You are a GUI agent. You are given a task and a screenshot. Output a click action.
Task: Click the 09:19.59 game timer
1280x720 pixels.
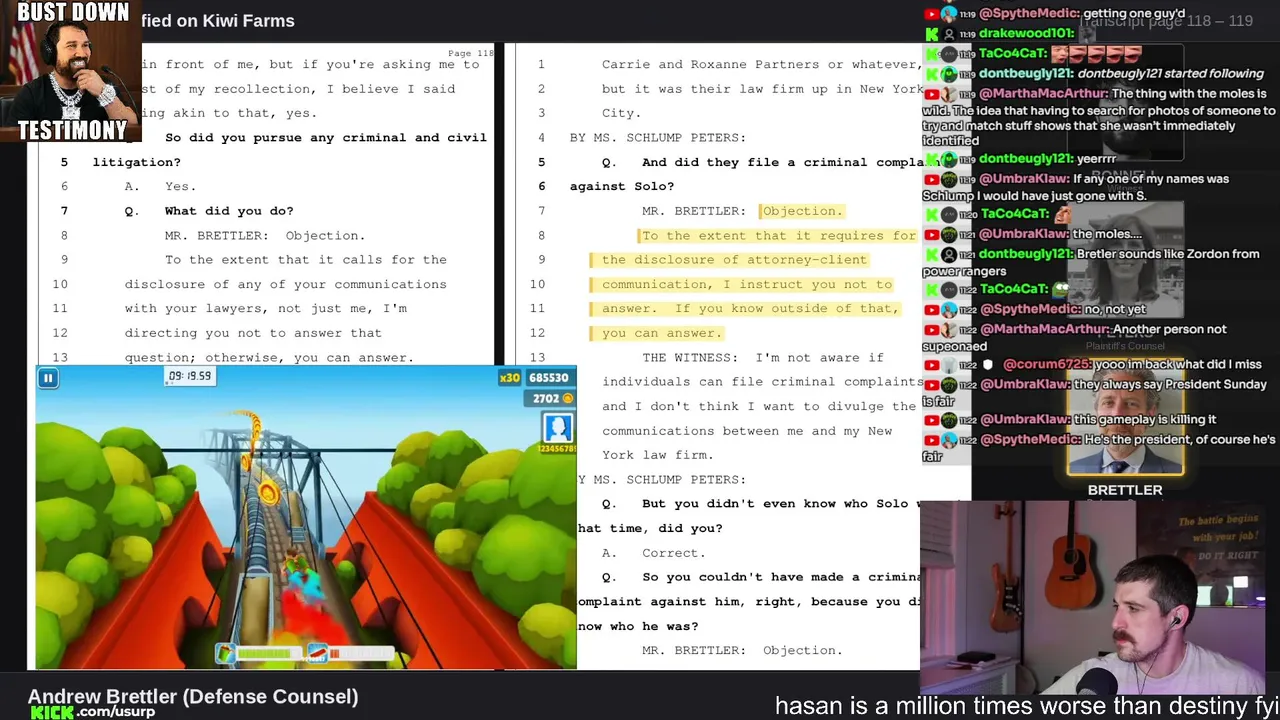tap(189, 376)
